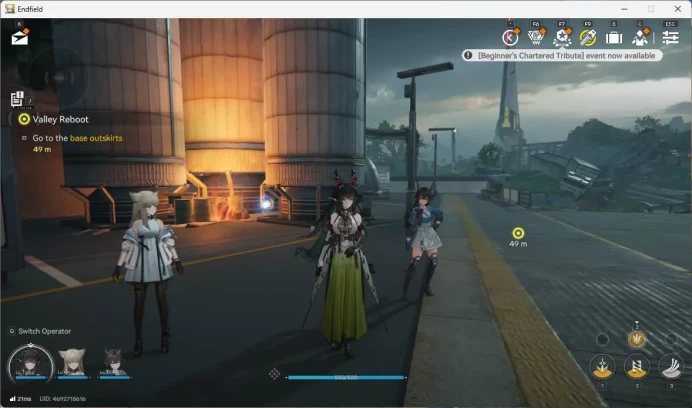Trigger the golden ultimate skill icon
Image resolution: width=692 pixels, height=408 pixels.
(636, 339)
